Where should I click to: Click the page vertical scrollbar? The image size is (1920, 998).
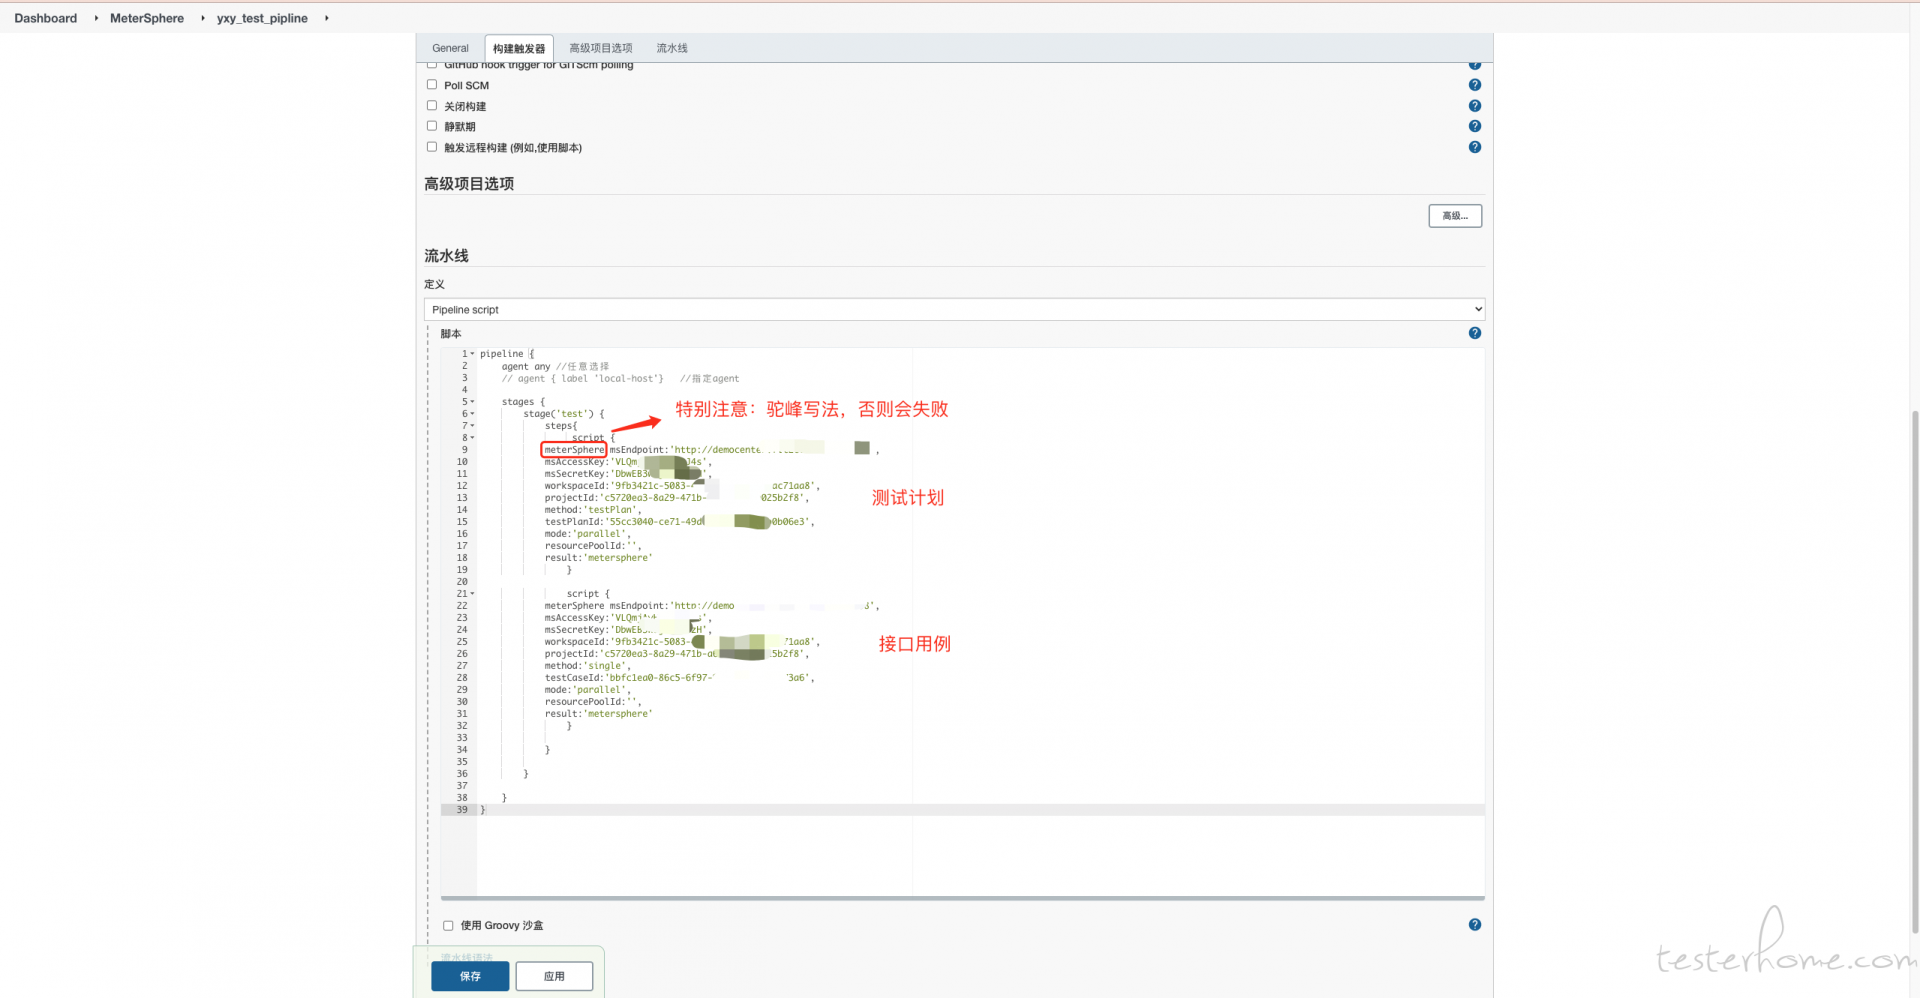1915,670
